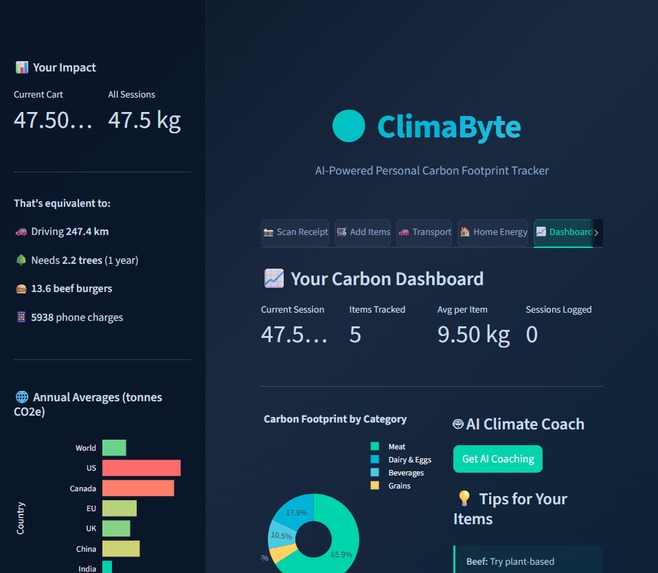Click the lightbulb icon beside Tips for Your Items
Viewport: 658px width, 573px height.
464,498
